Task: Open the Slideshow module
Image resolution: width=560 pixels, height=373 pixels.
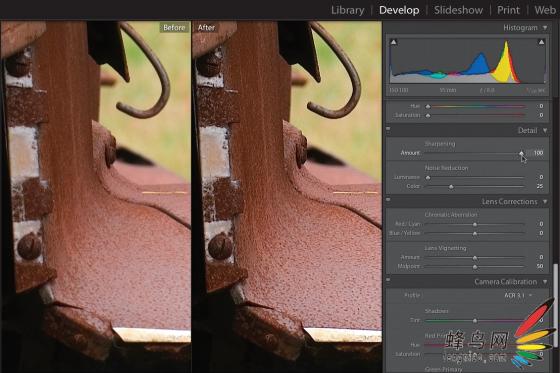Action: pos(458,10)
